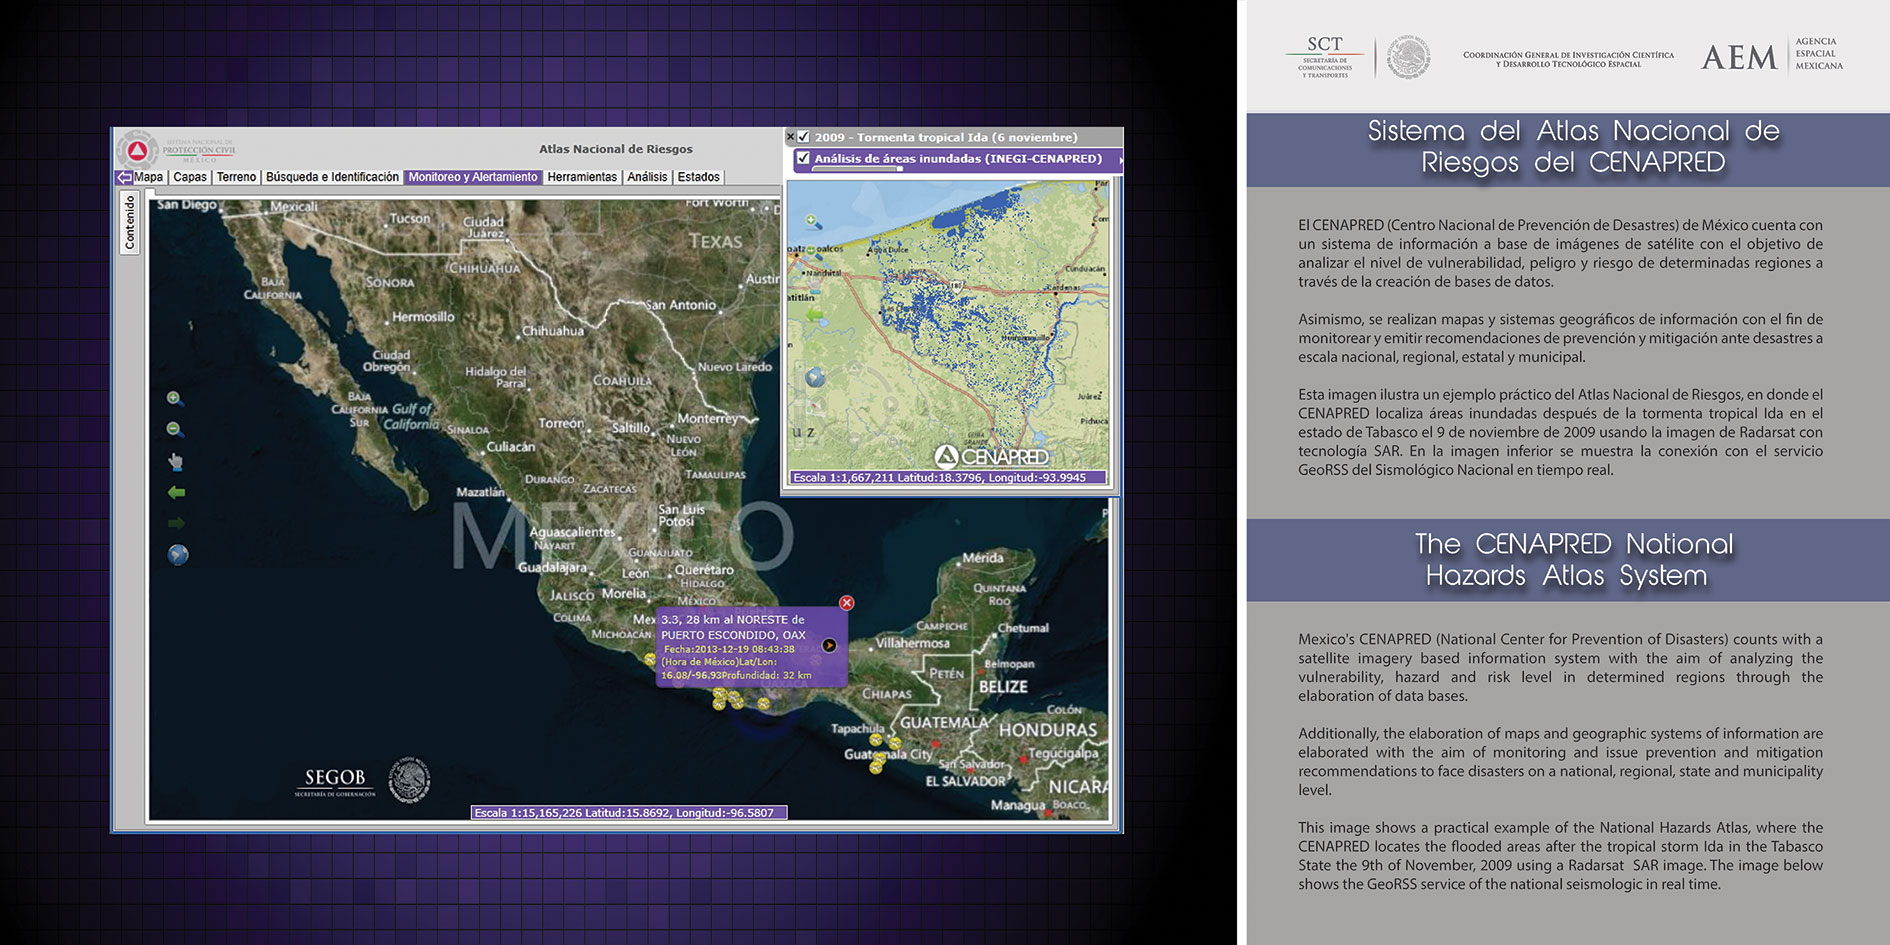
Task: Select Monitoreo y Alertamiento tab
Action: 473,177
